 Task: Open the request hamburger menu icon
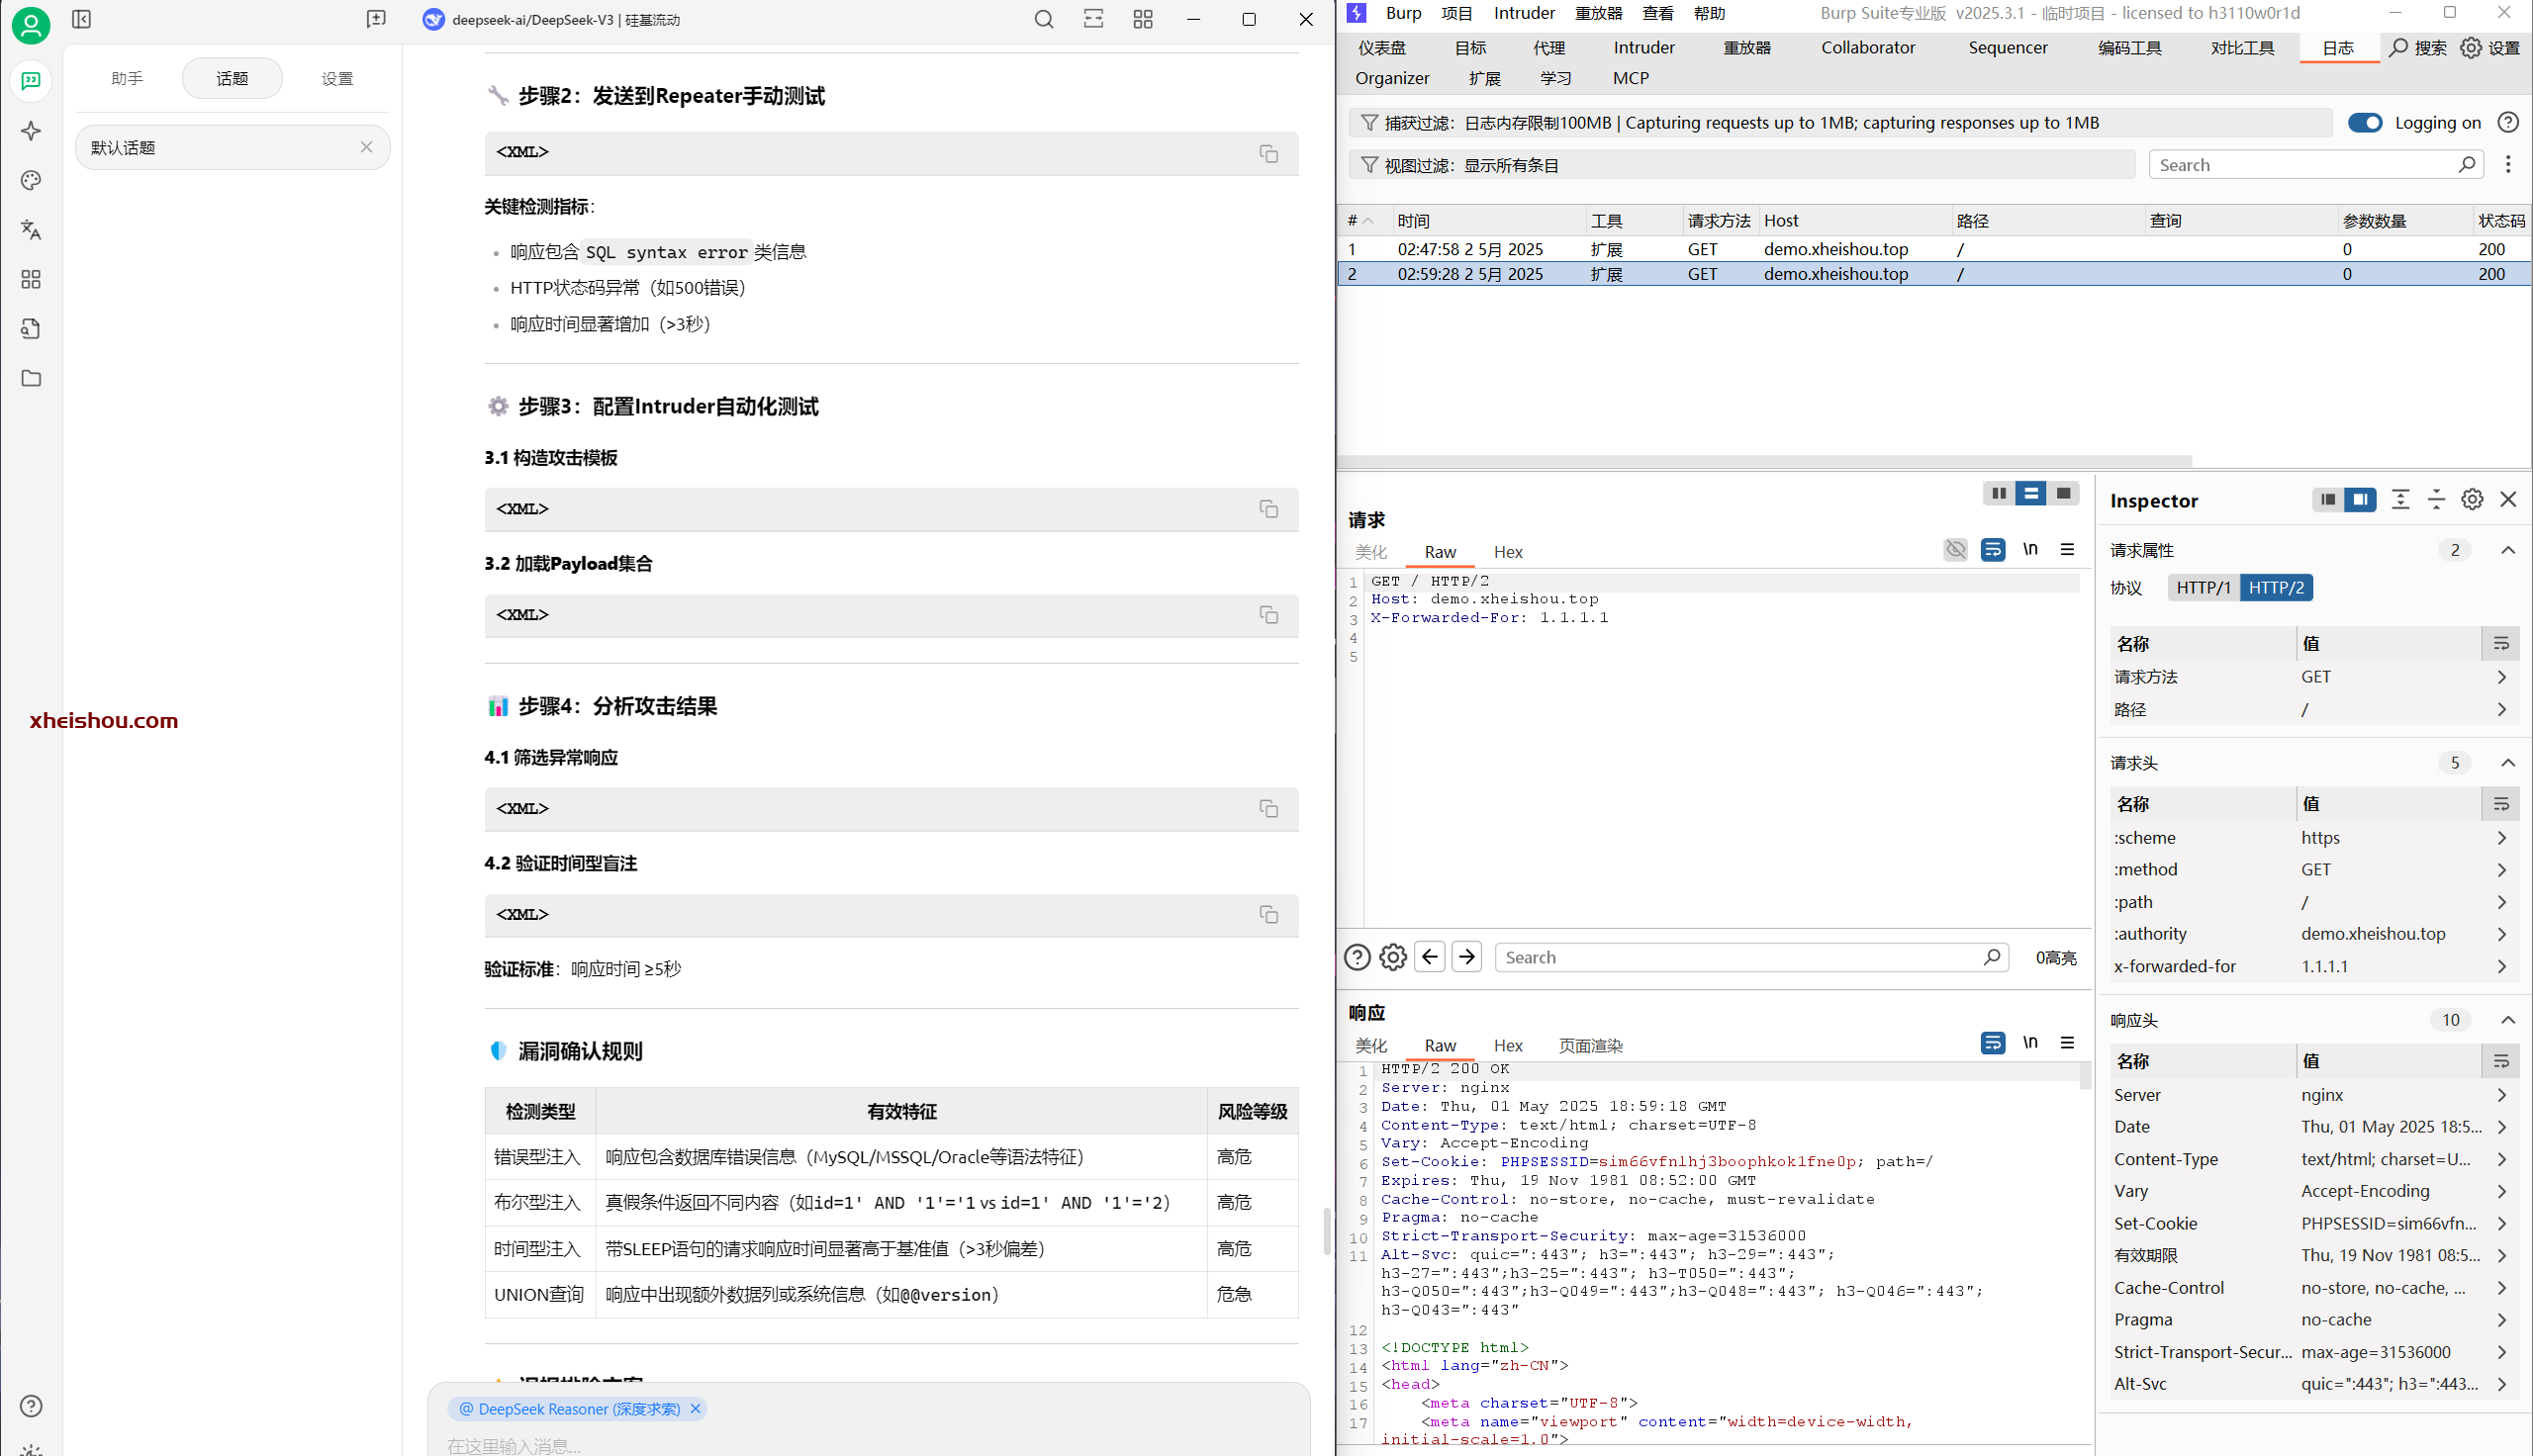(2067, 549)
